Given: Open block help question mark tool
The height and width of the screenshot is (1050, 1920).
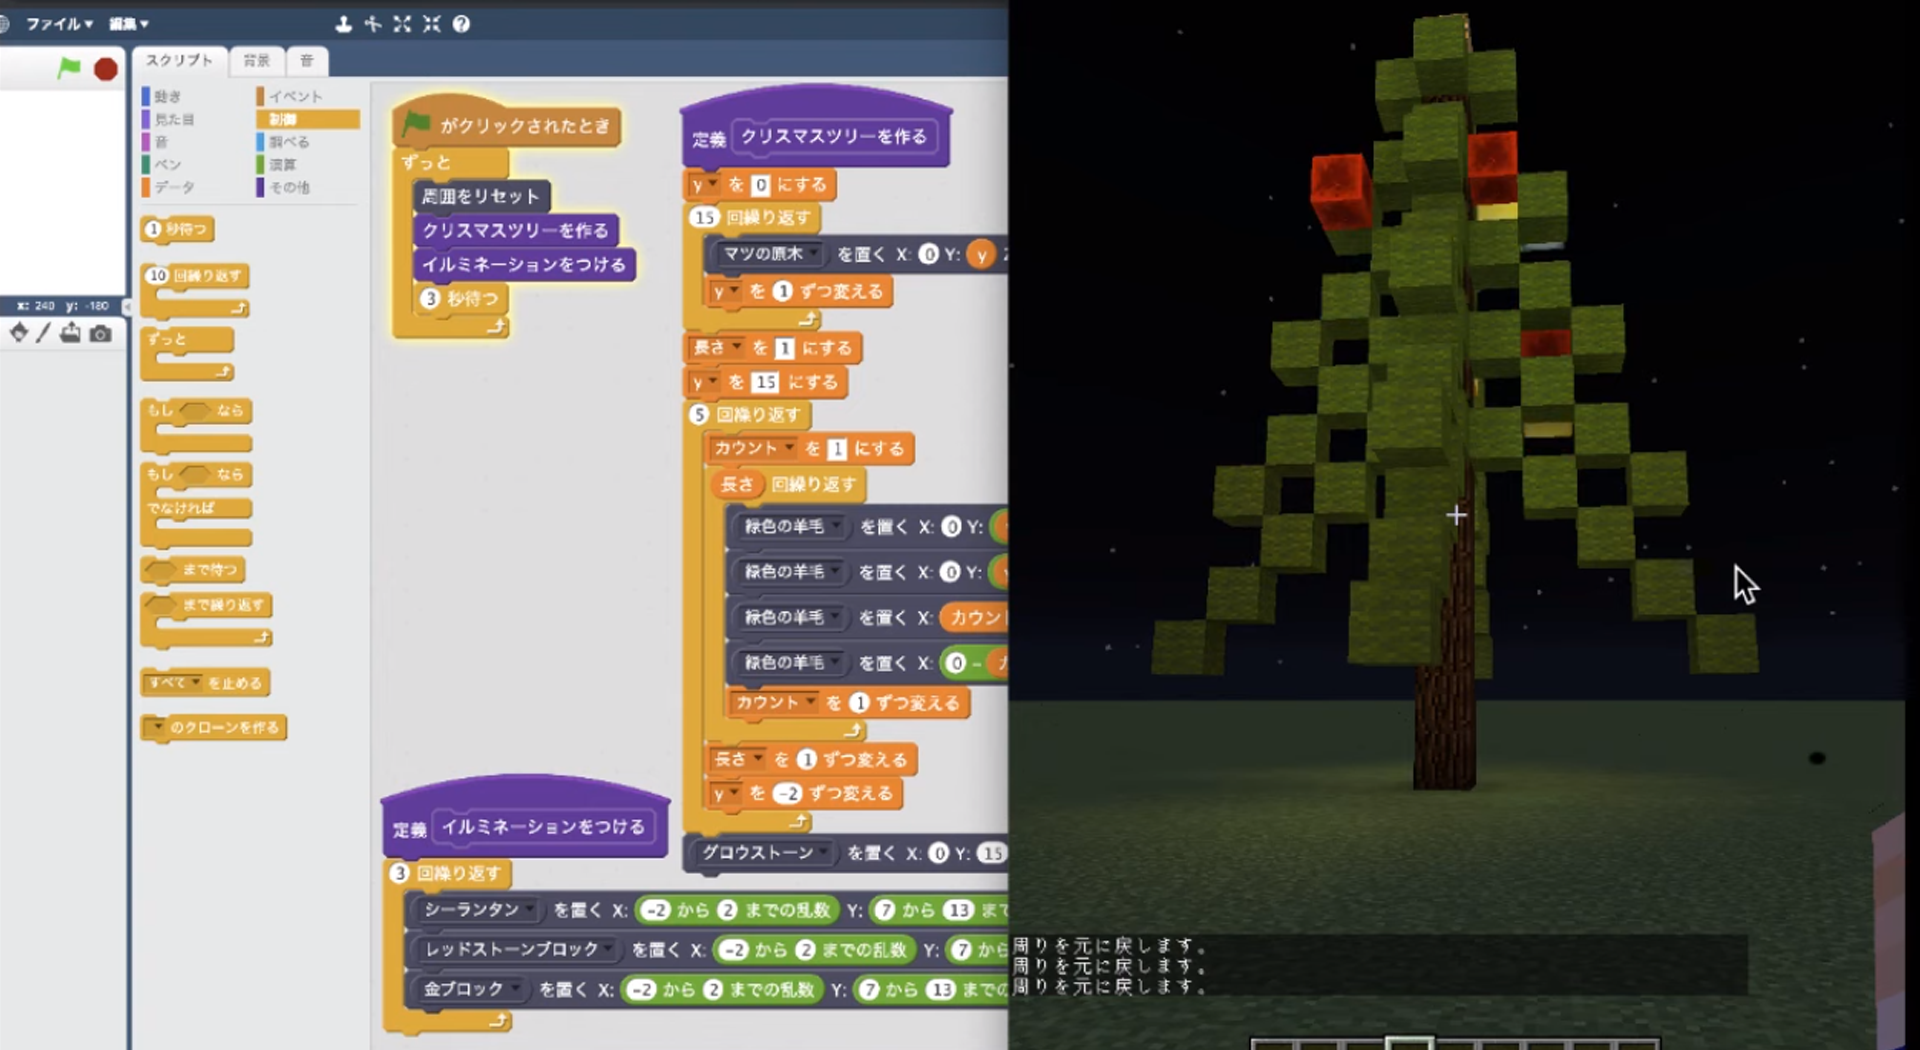Looking at the screenshot, I should pos(461,24).
